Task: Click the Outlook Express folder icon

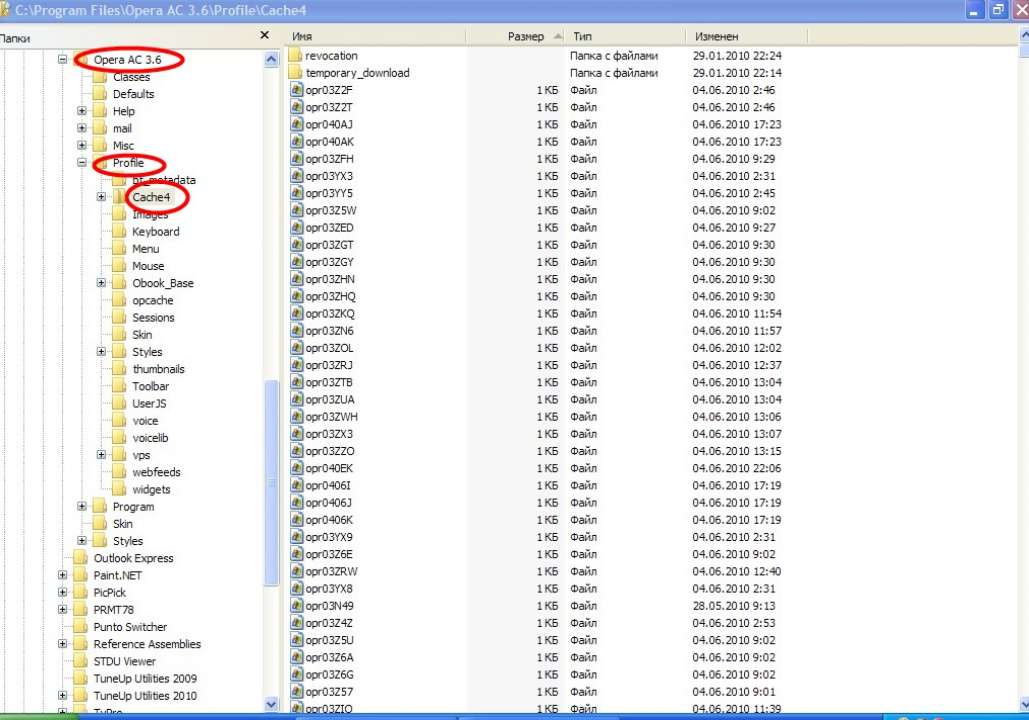Action: point(81,558)
